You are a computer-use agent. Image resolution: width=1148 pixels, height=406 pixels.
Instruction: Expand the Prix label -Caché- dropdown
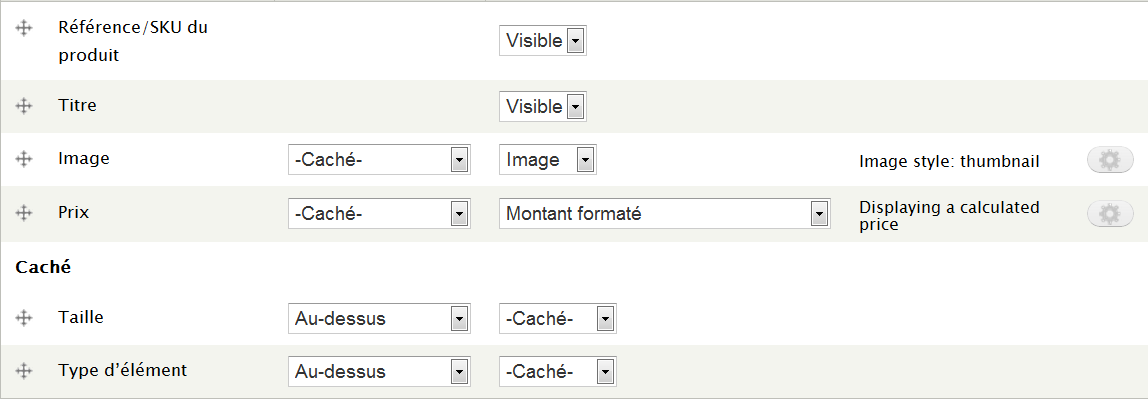coord(378,214)
